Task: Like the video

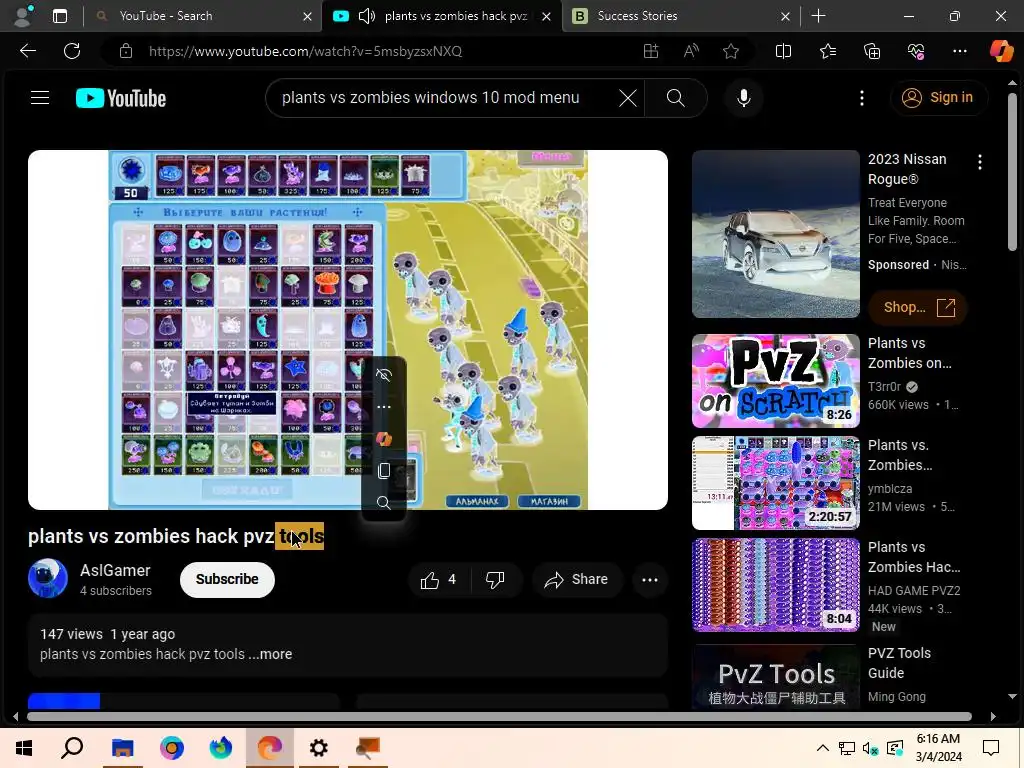Action: click(438, 579)
